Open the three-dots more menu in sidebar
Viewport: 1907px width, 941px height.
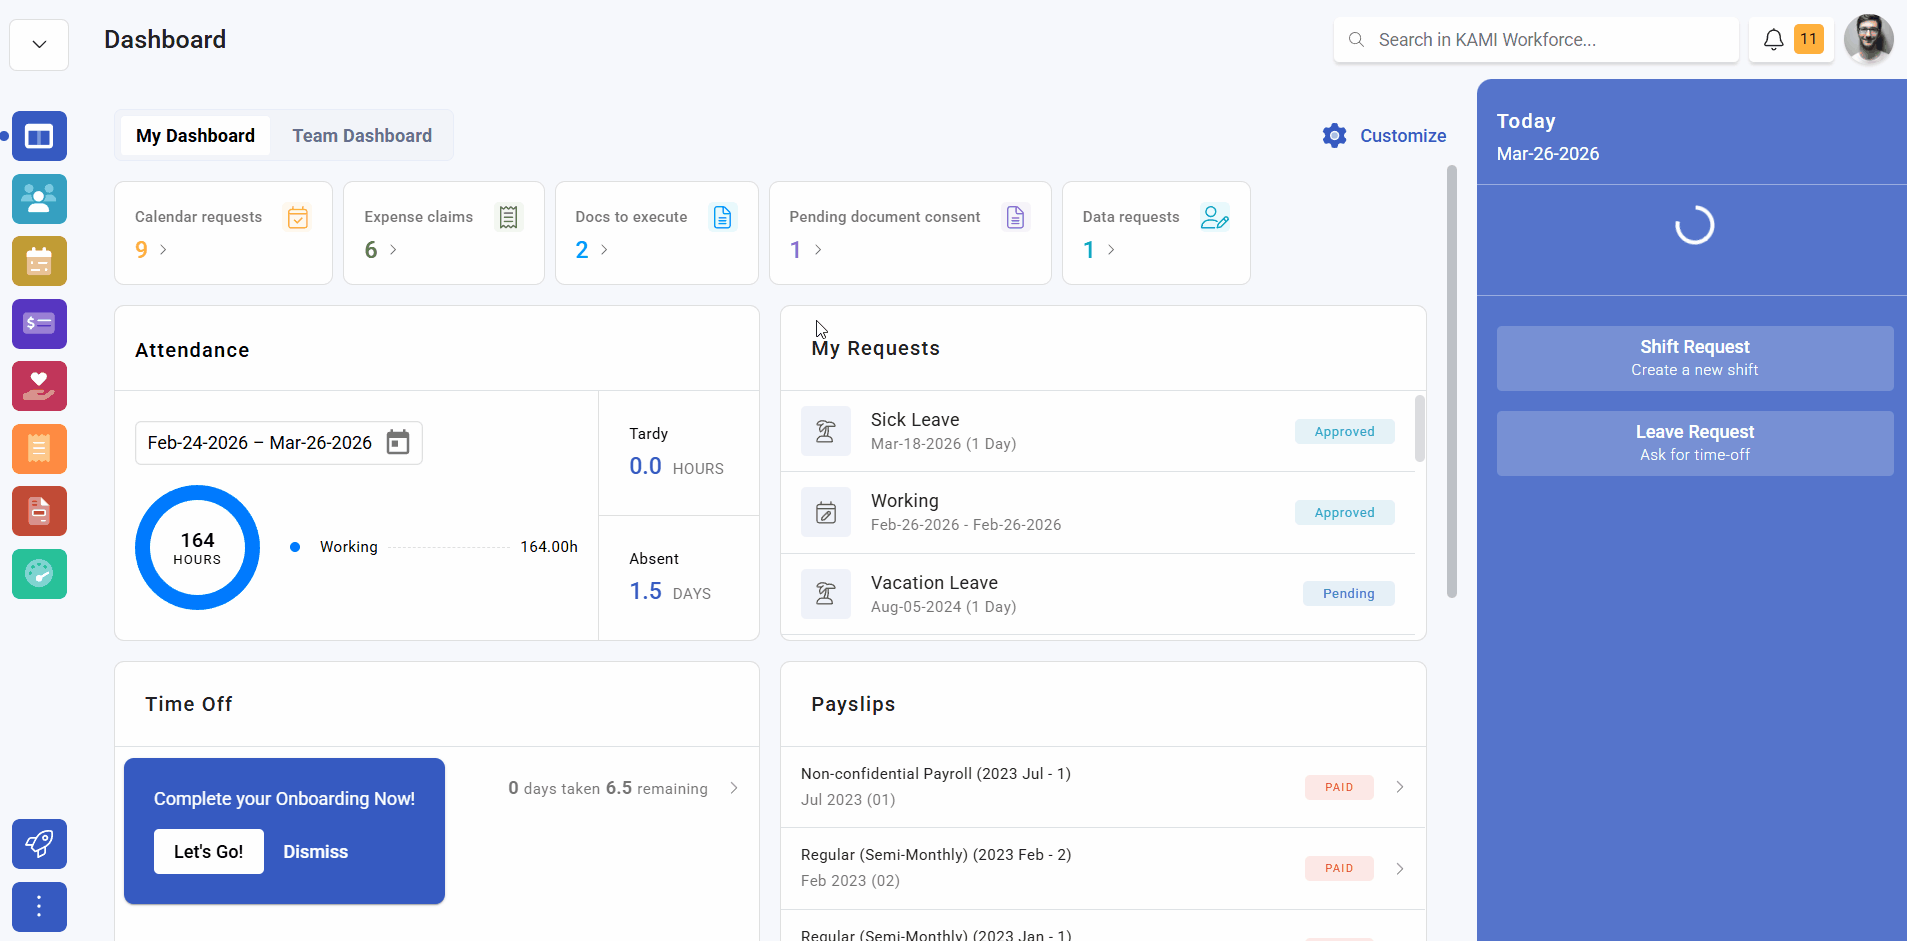[39, 906]
